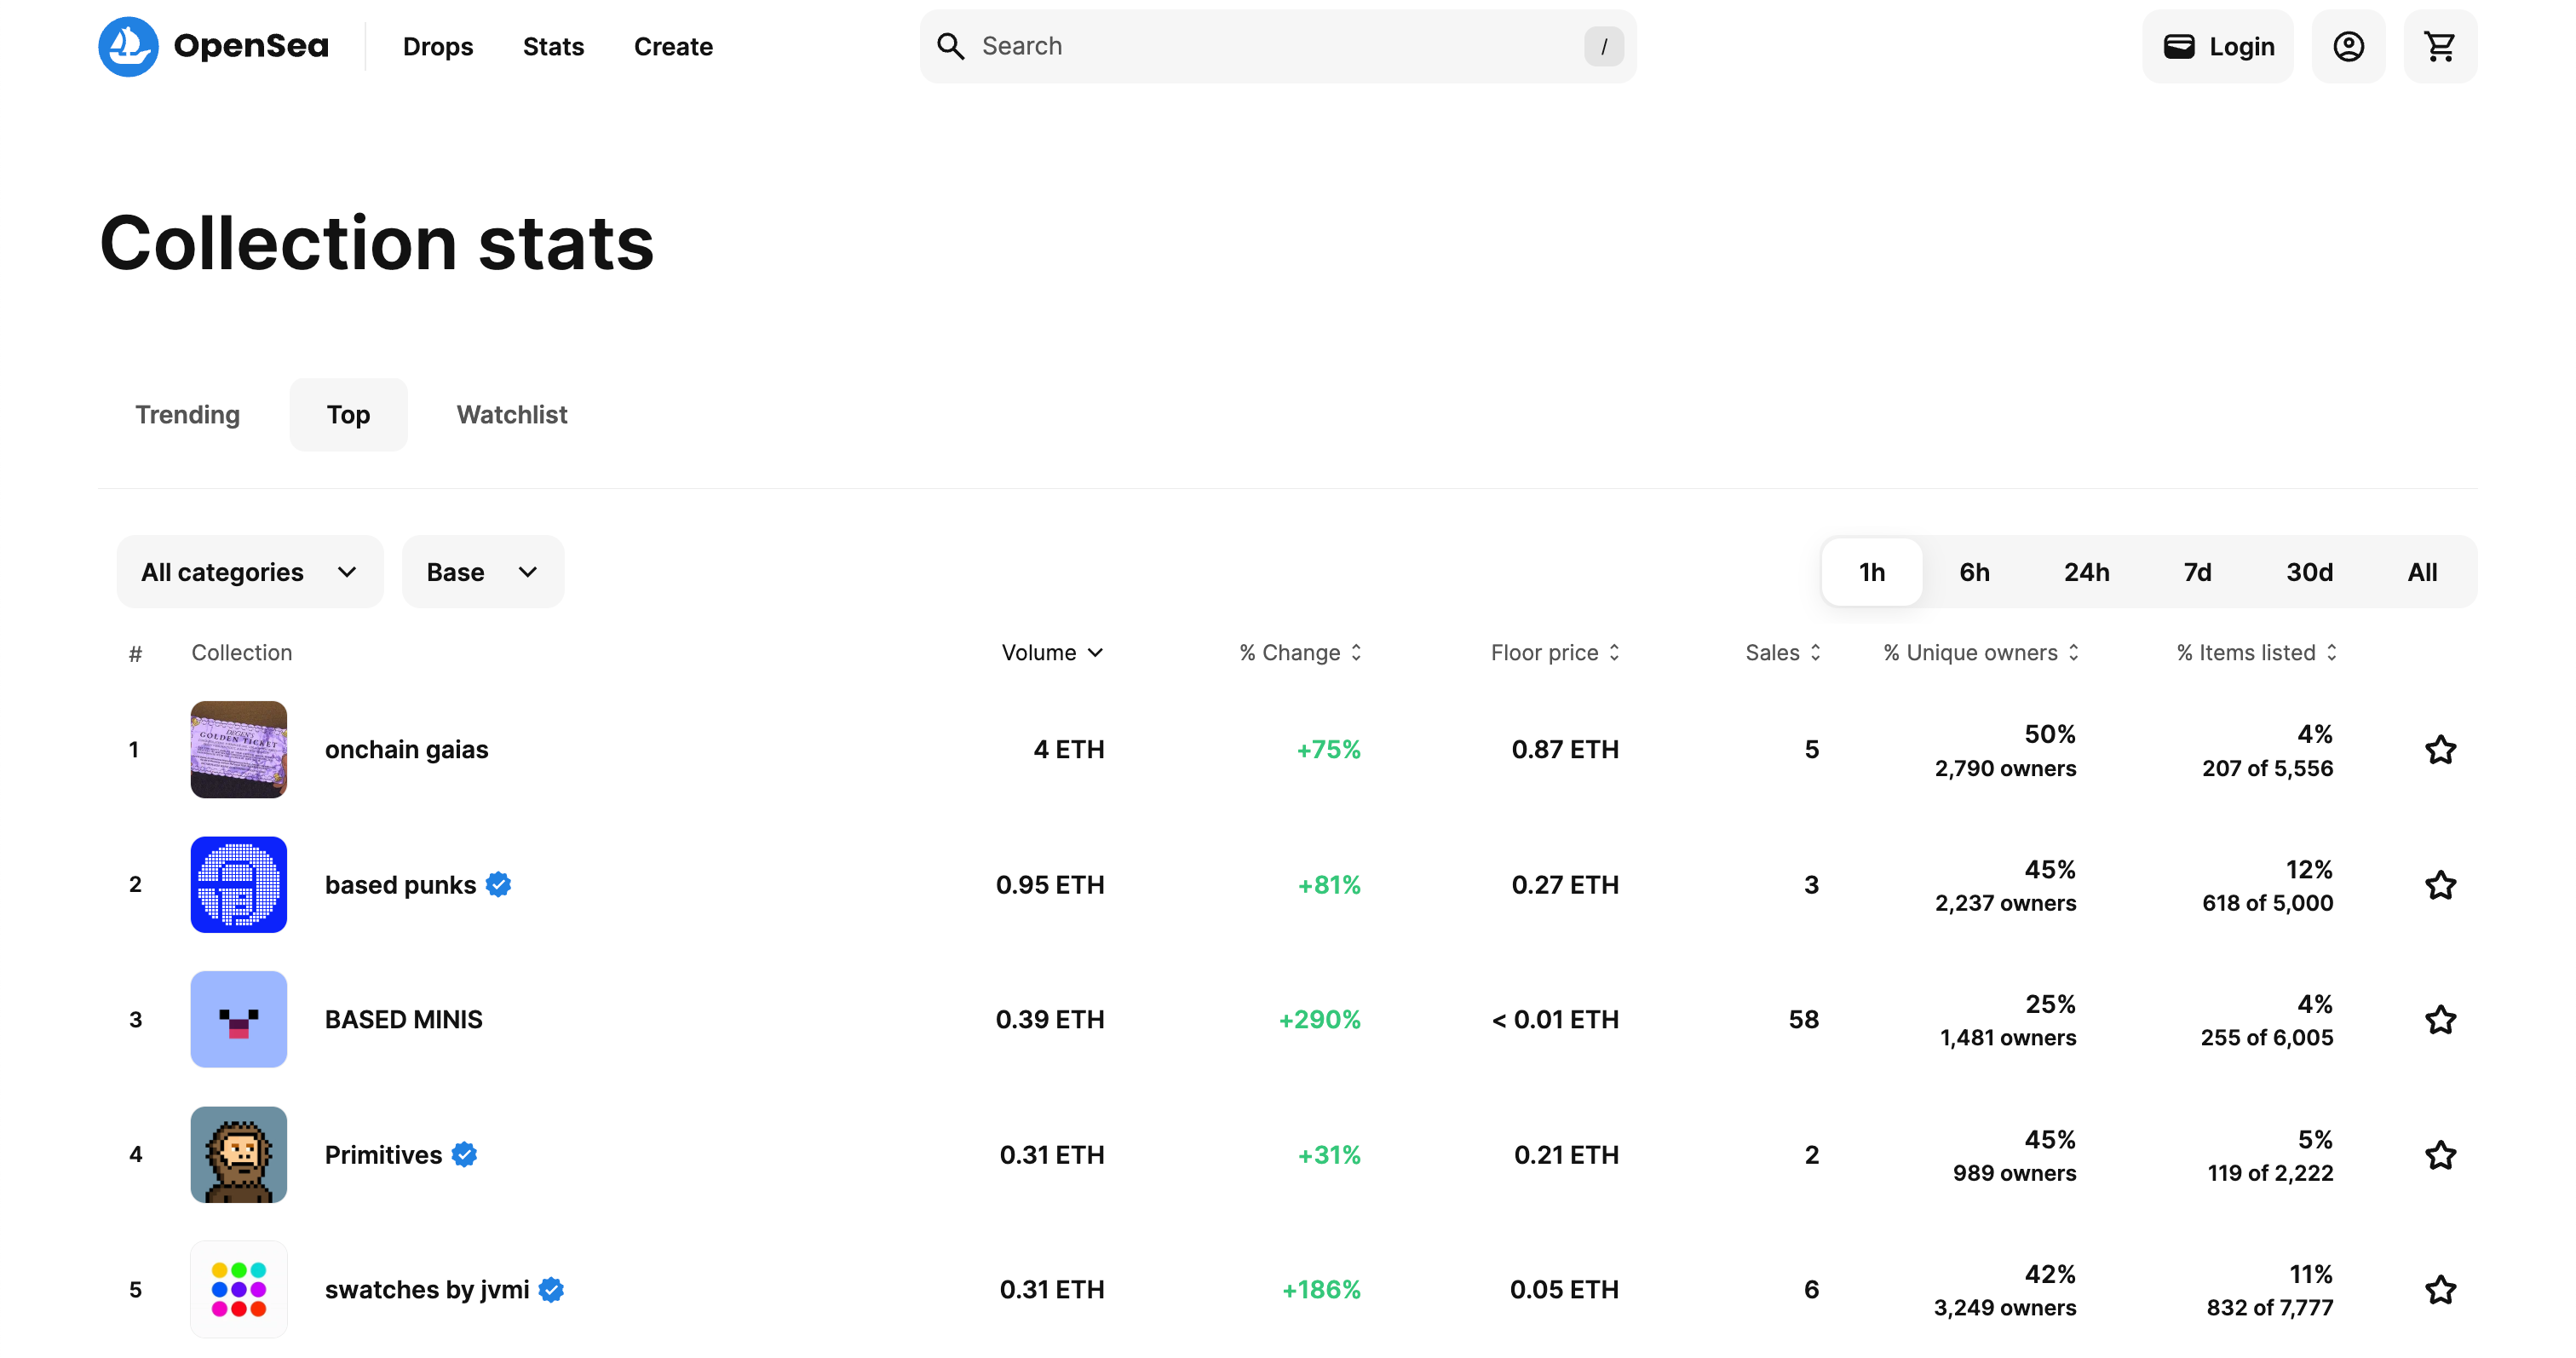The height and width of the screenshot is (1358, 2576).
Task: Click Primitives caveman thumbnail
Action: [x=239, y=1155]
